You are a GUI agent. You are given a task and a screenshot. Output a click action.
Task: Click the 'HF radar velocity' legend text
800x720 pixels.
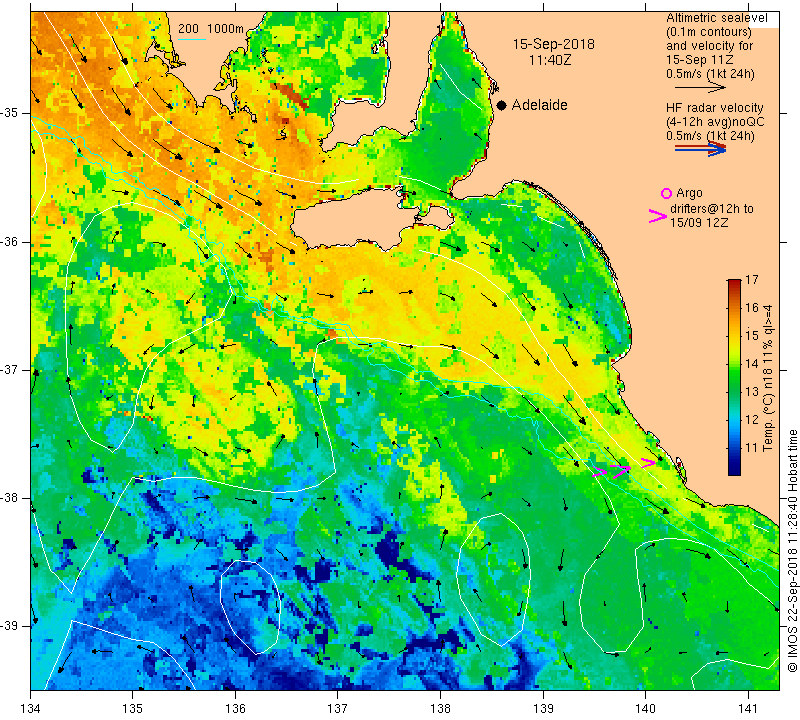[714, 108]
